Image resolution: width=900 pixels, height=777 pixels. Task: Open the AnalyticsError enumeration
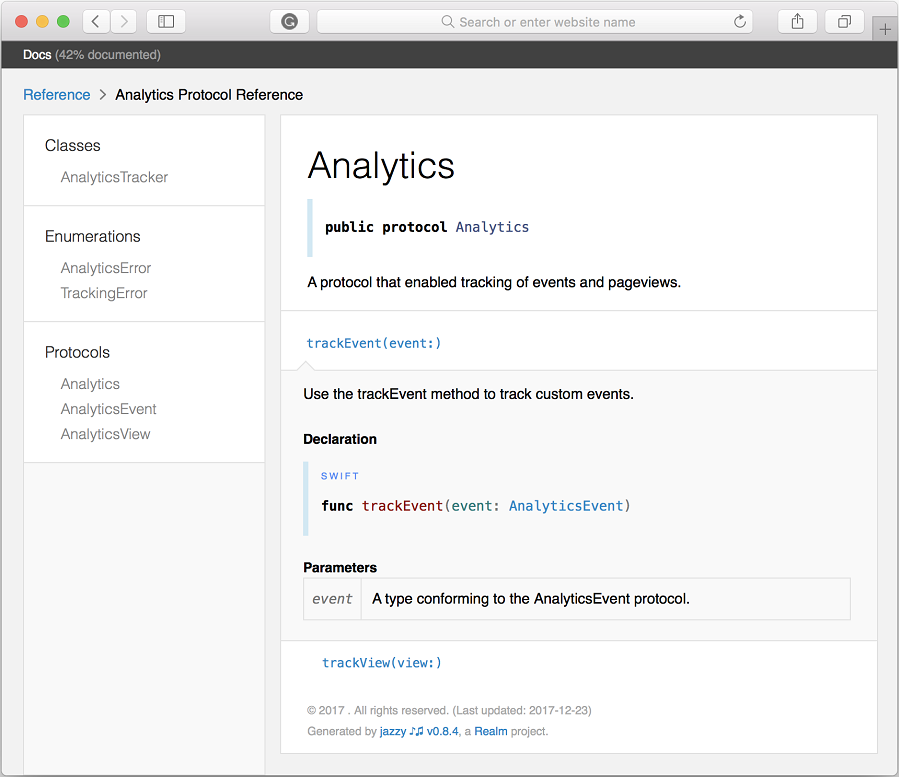106,268
